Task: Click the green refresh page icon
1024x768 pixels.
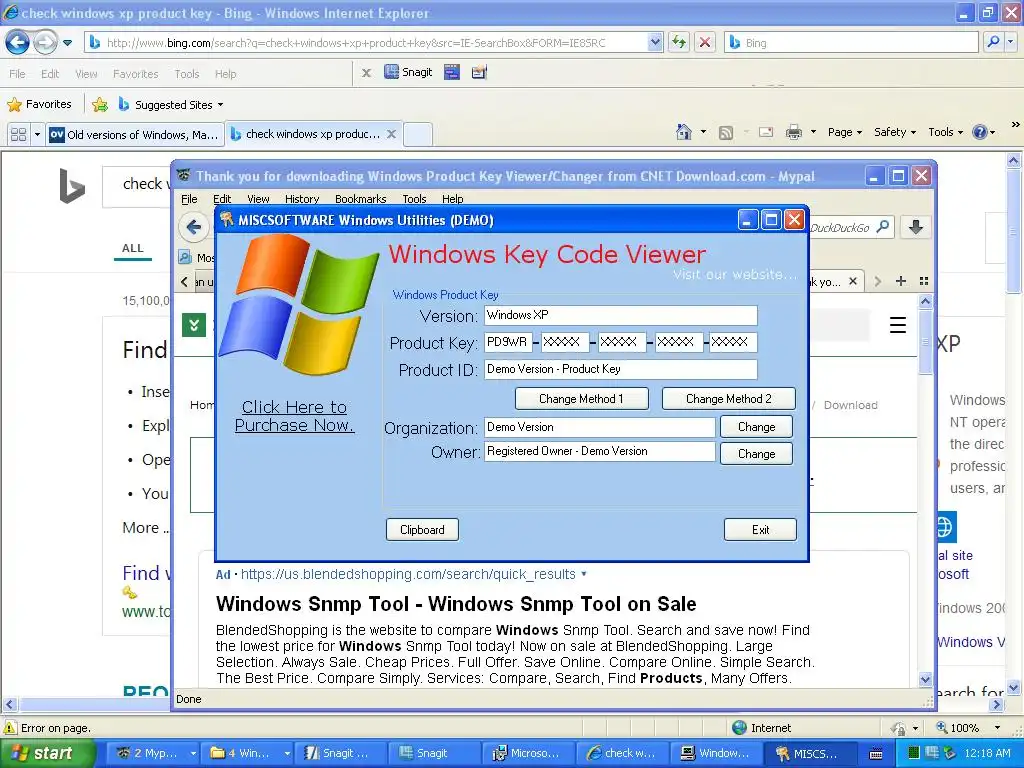Action: coord(679,43)
